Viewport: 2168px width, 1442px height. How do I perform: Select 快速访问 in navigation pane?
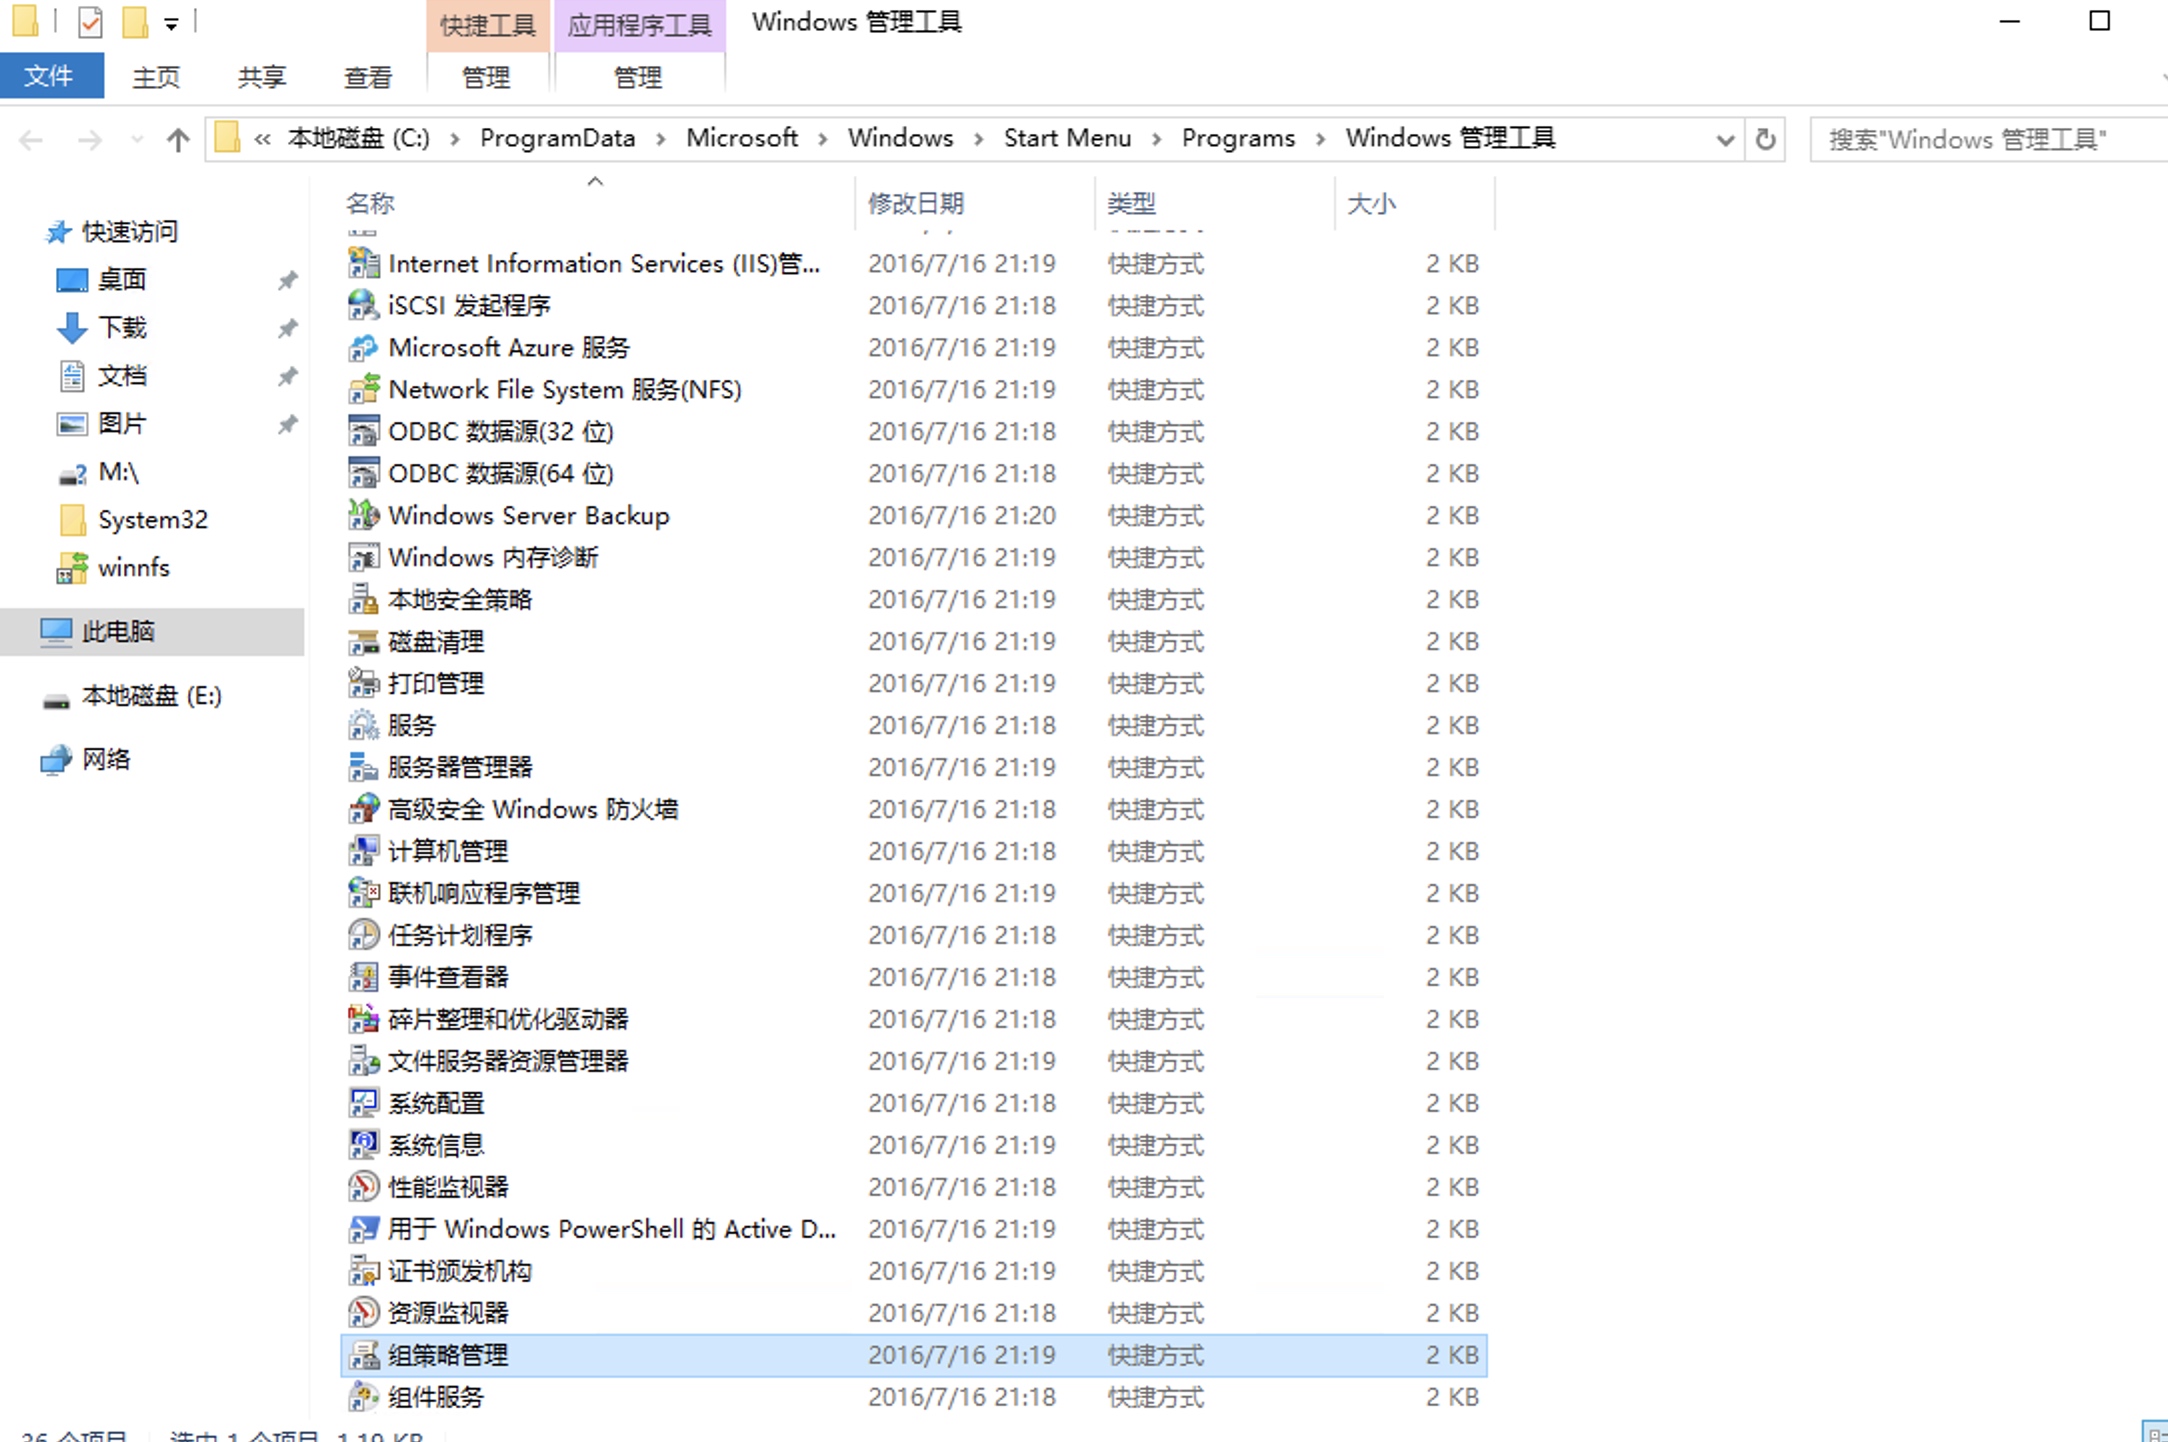[130, 231]
